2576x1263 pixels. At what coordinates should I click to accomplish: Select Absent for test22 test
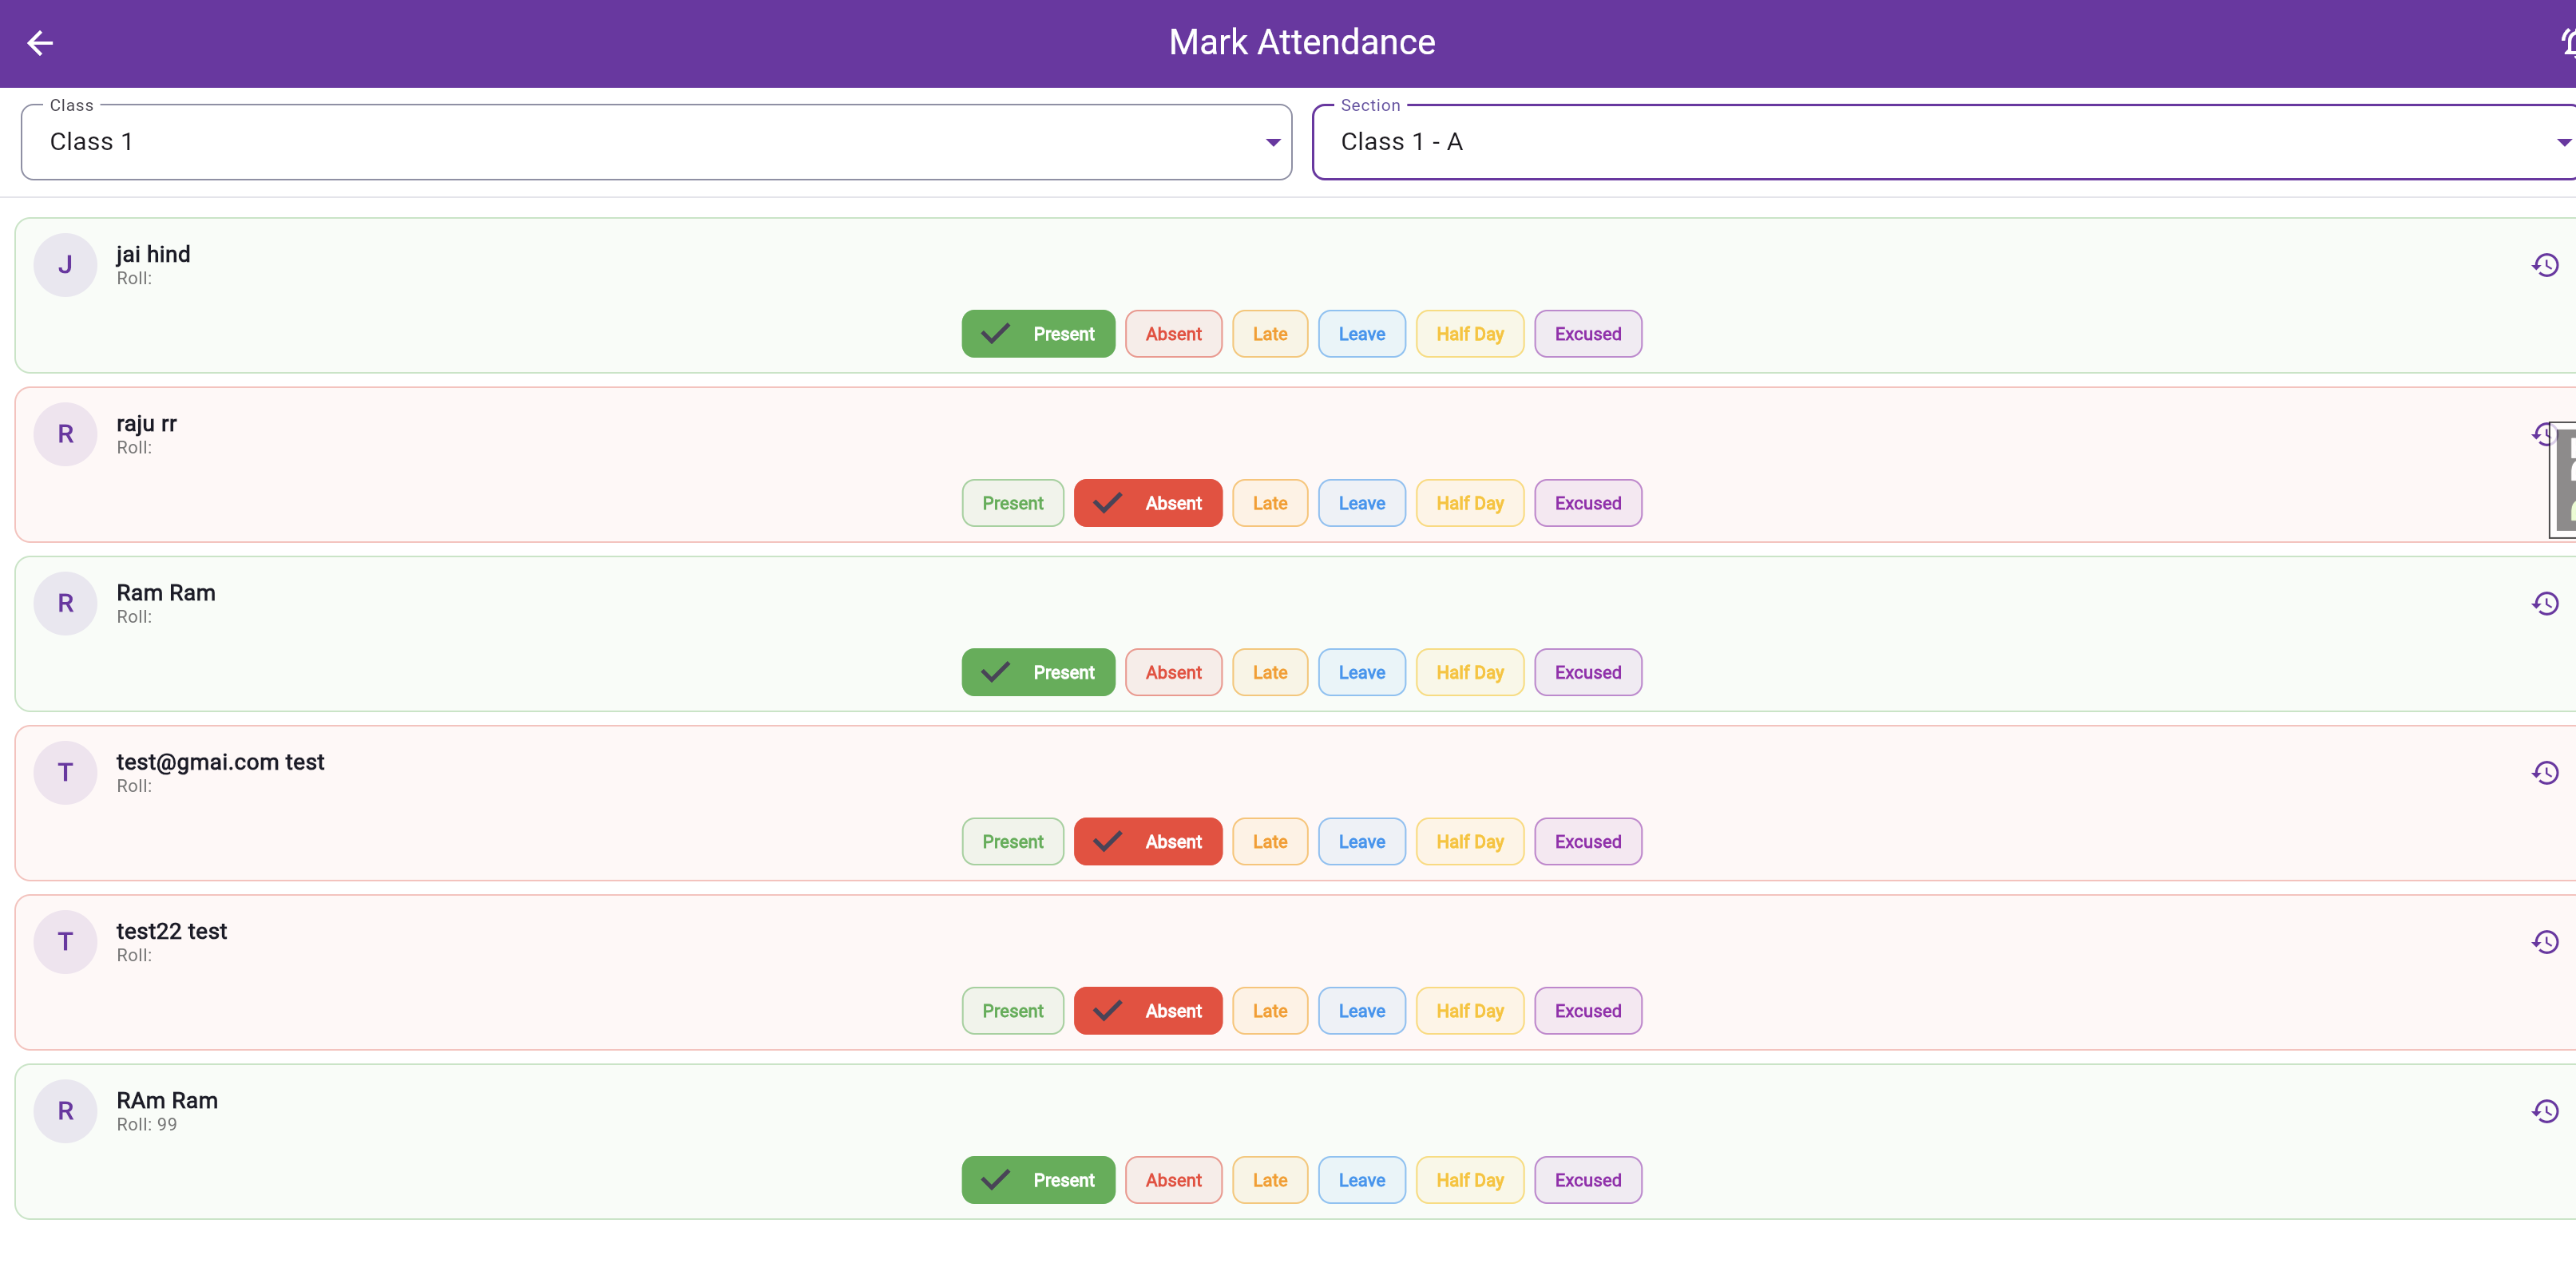tap(1147, 1010)
